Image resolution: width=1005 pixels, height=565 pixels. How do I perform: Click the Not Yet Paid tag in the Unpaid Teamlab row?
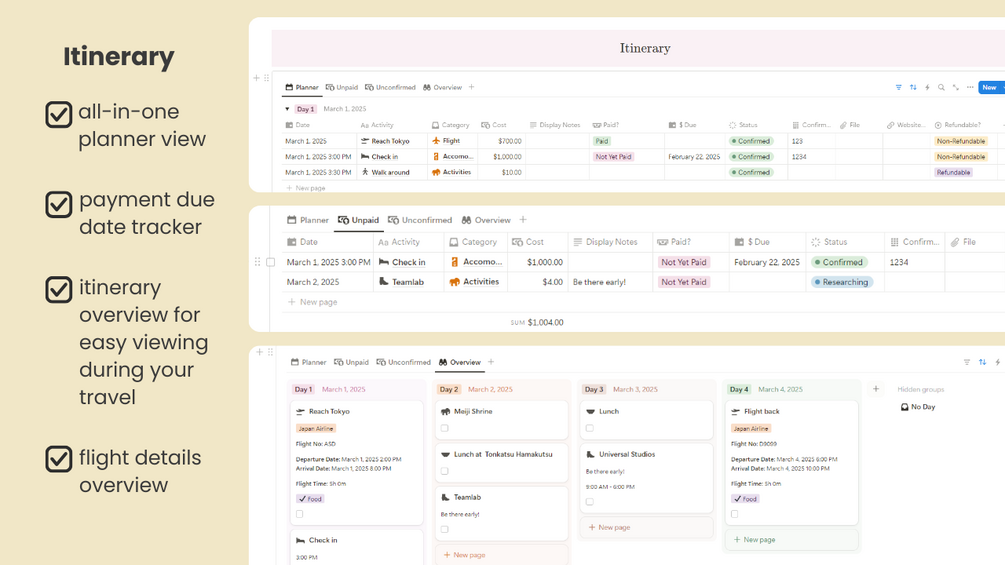point(684,282)
